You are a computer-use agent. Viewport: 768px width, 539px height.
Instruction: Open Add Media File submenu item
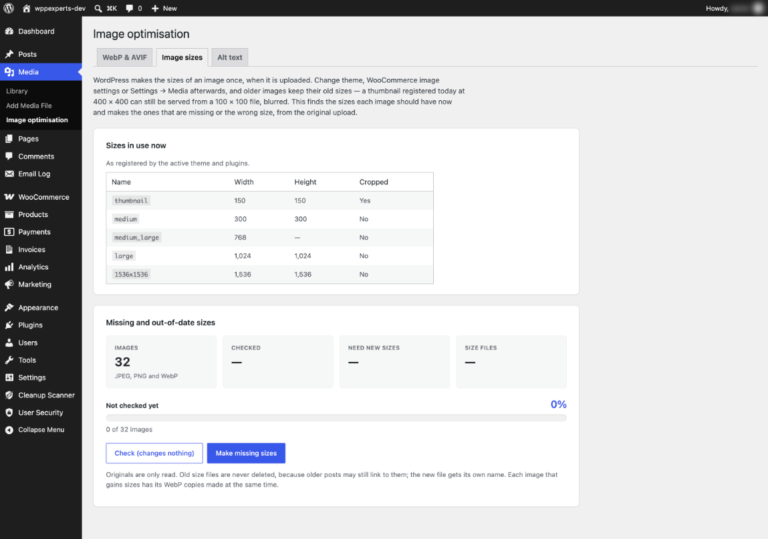[29, 105]
